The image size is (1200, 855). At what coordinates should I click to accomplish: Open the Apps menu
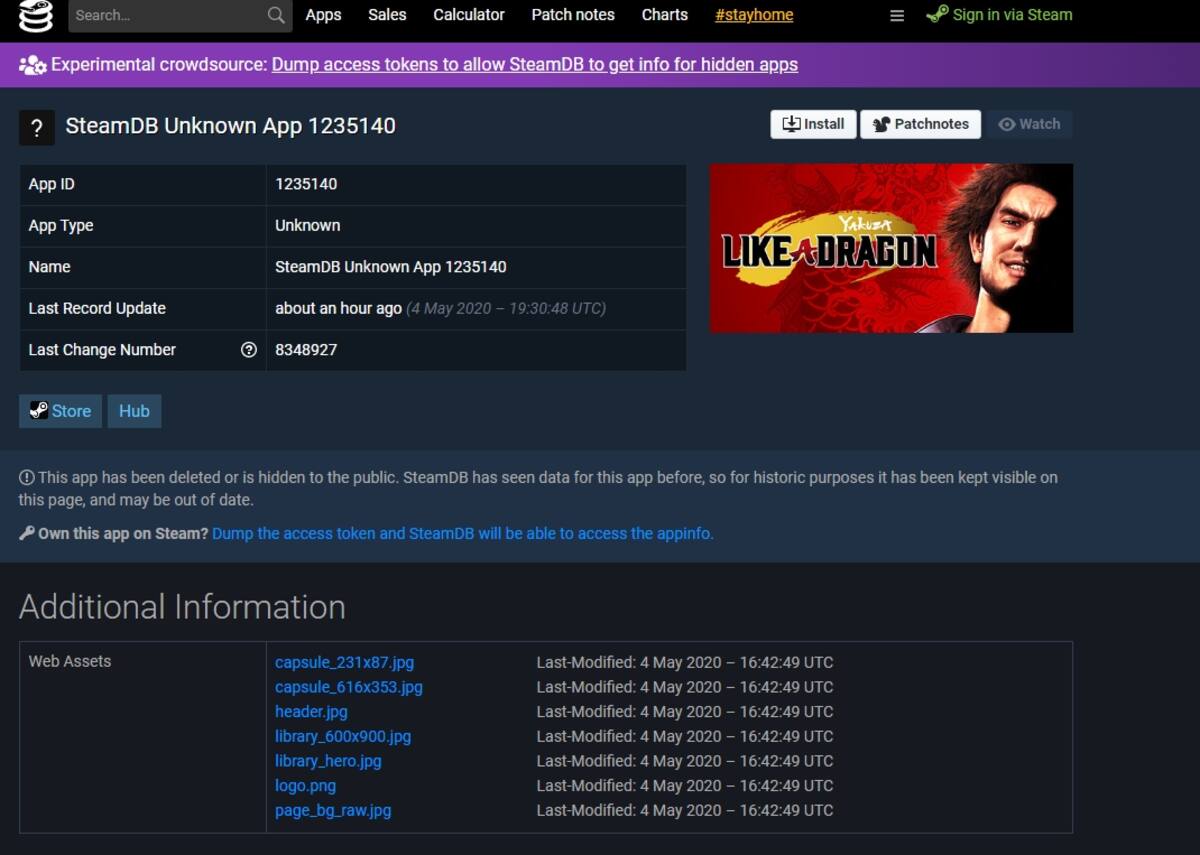click(323, 15)
